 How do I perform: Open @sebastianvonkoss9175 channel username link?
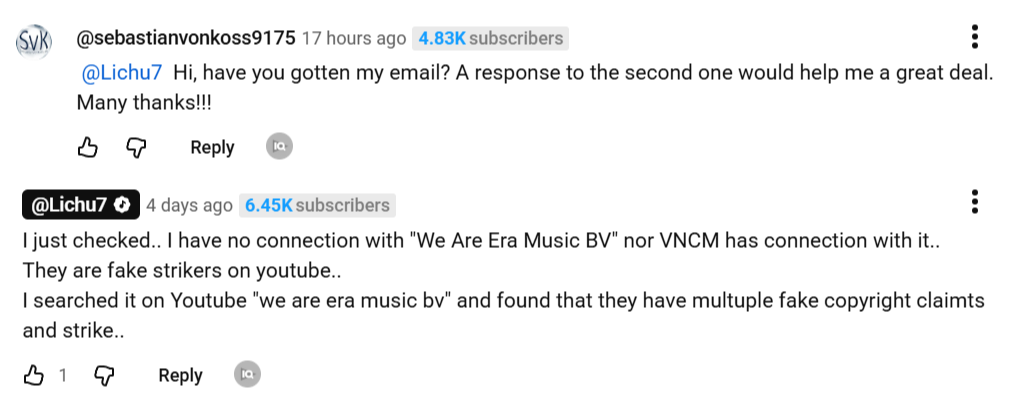[185, 39]
